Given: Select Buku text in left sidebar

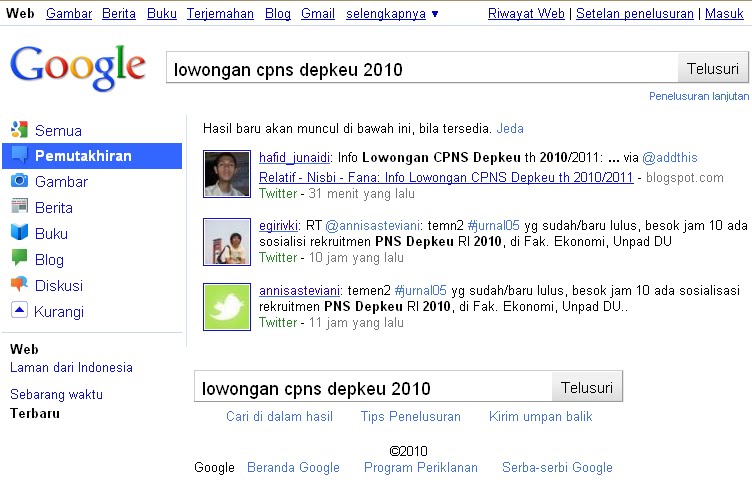Looking at the screenshot, I should tap(51, 233).
